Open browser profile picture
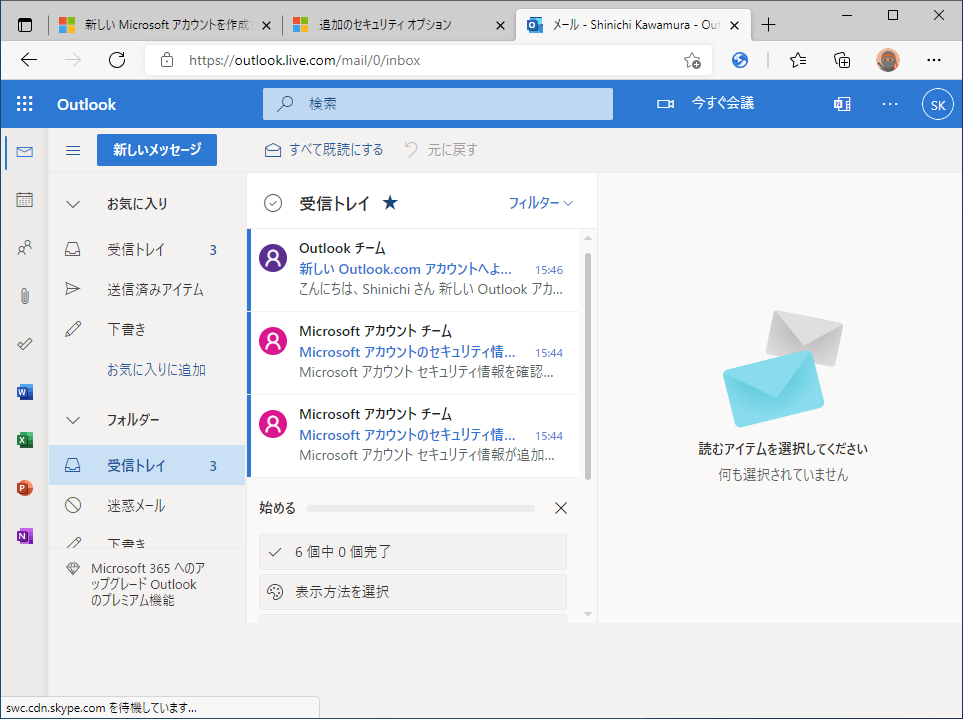Screen dimensions: 963x719 click(x=887, y=60)
